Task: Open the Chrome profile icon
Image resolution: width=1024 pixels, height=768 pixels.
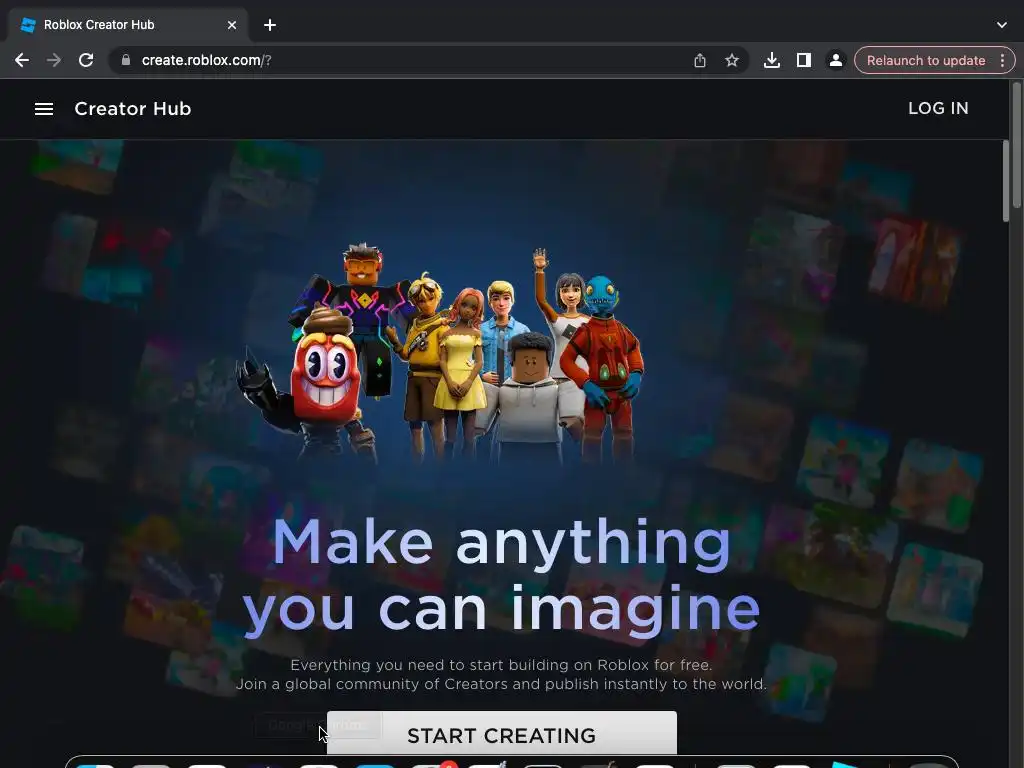Action: pyautogui.click(x=835, y=60)
